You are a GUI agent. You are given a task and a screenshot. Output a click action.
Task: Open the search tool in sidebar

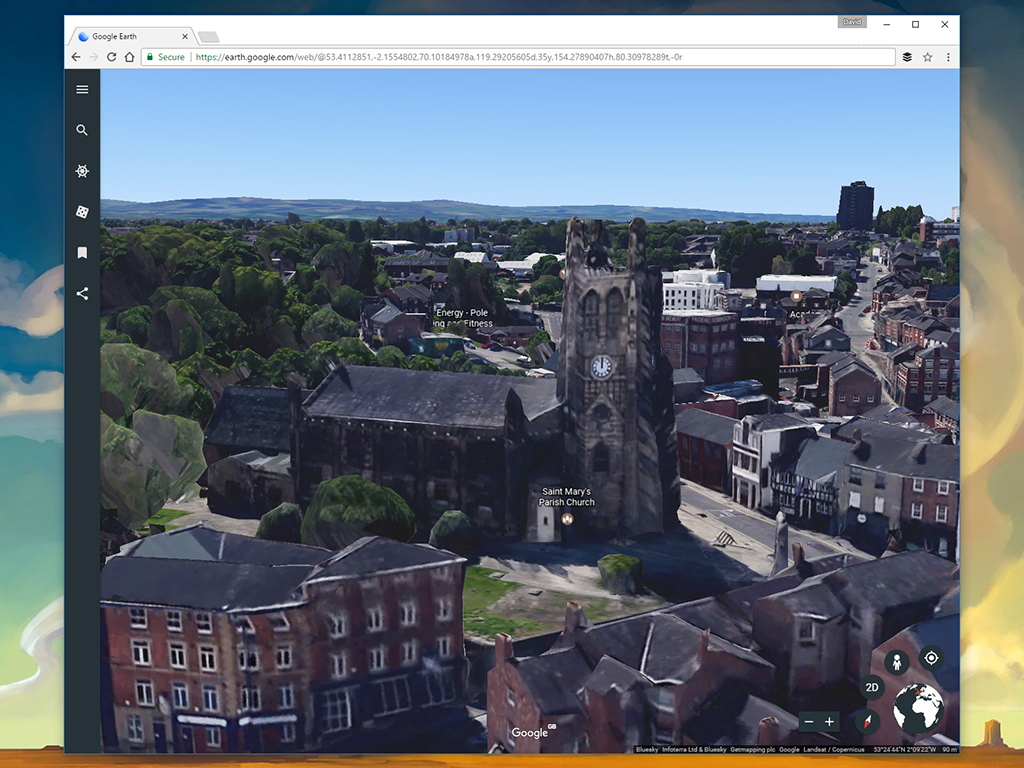coord(82,130)
